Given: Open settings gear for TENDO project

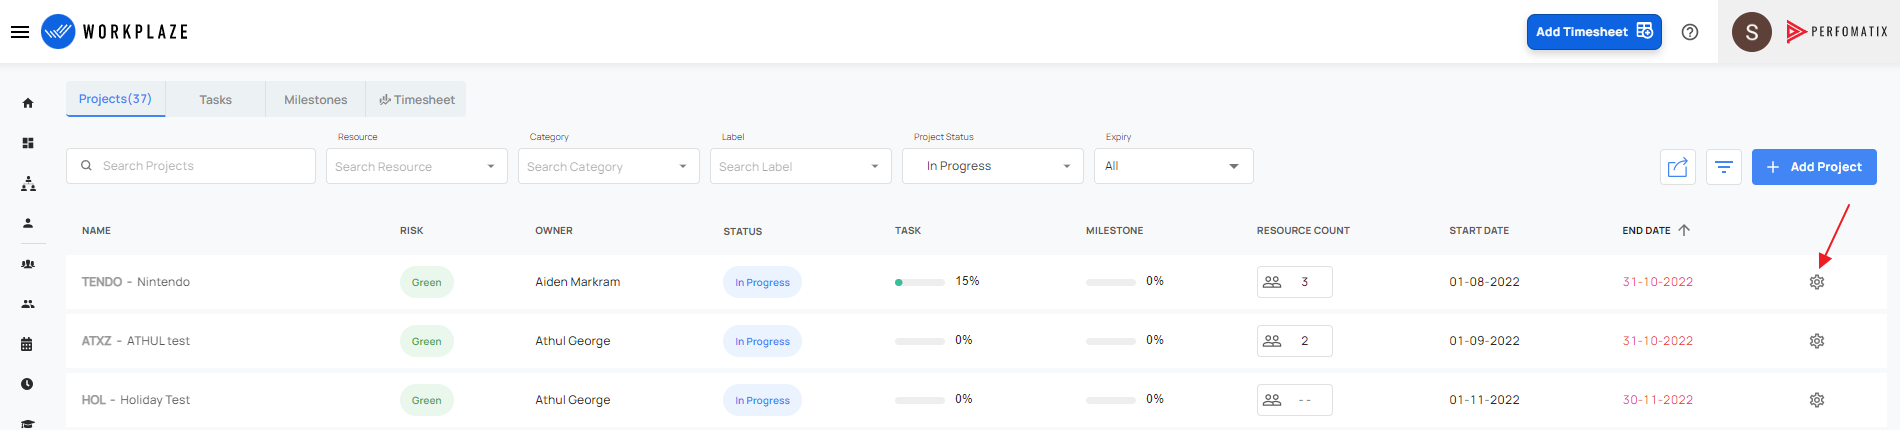Looking at the screenshot, I should pyautogui.click(x=1817, y=282).
